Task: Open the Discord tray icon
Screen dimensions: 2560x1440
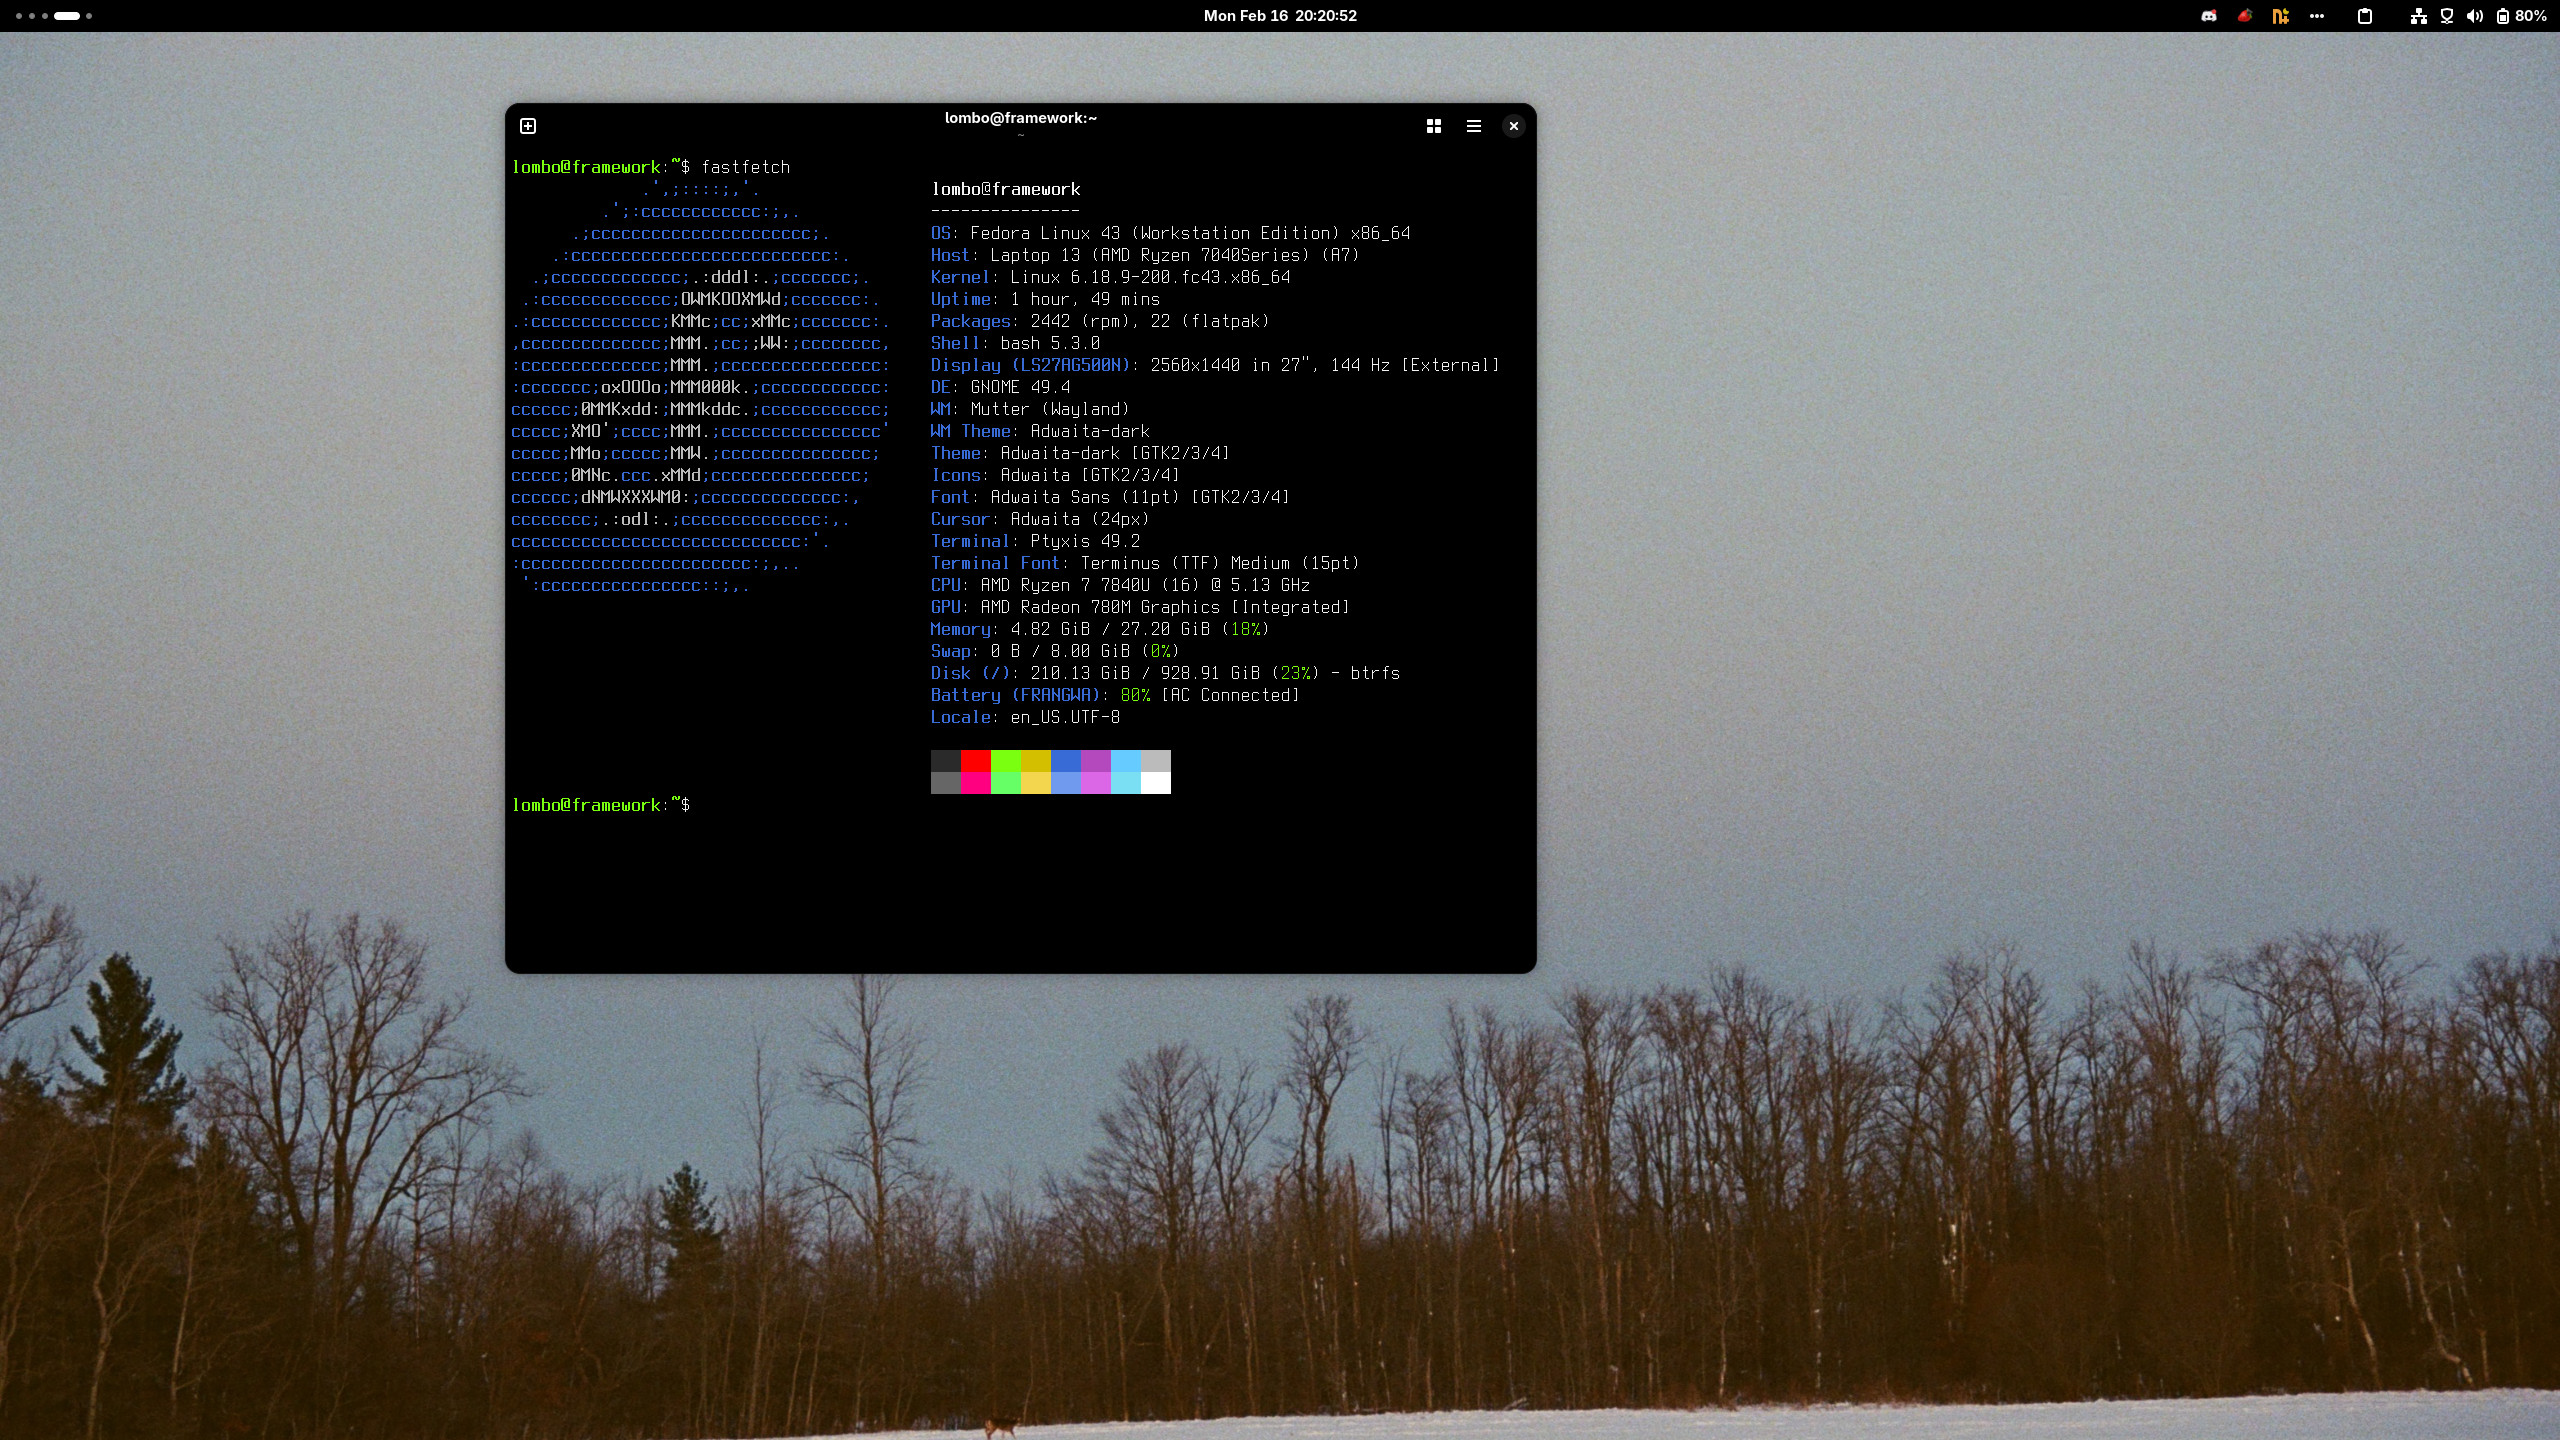Action: (2209, 16)
